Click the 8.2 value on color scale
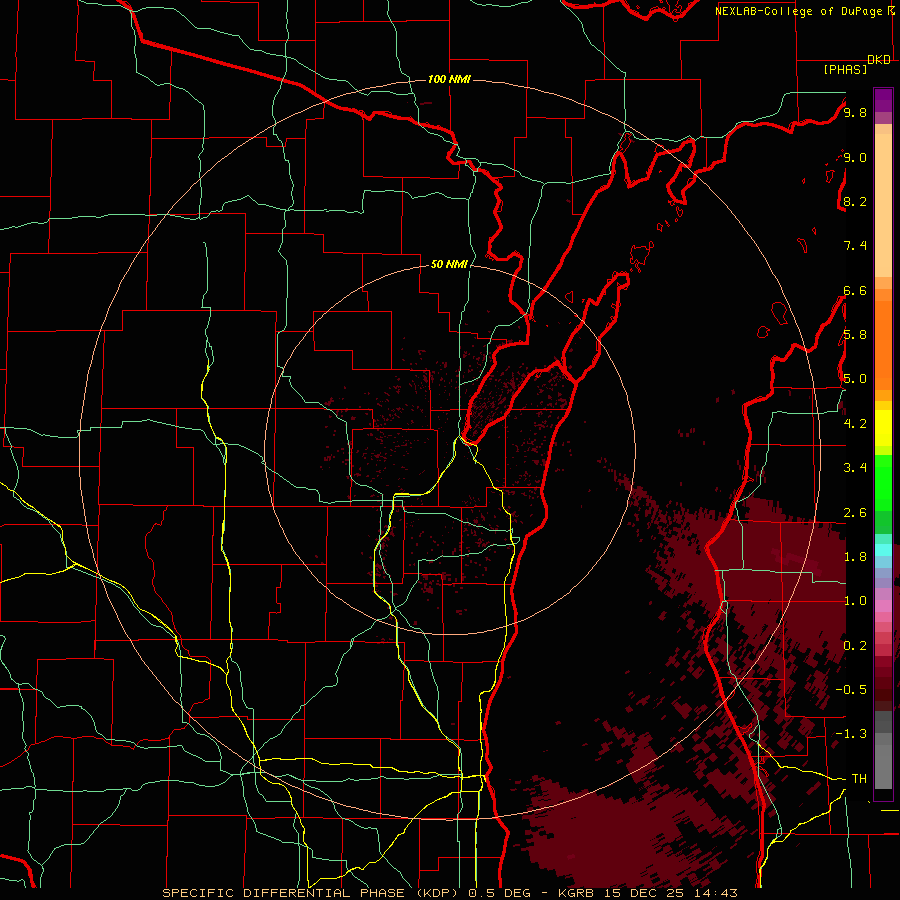This screenshot has height=900, width=900. (x=855, y=201)
